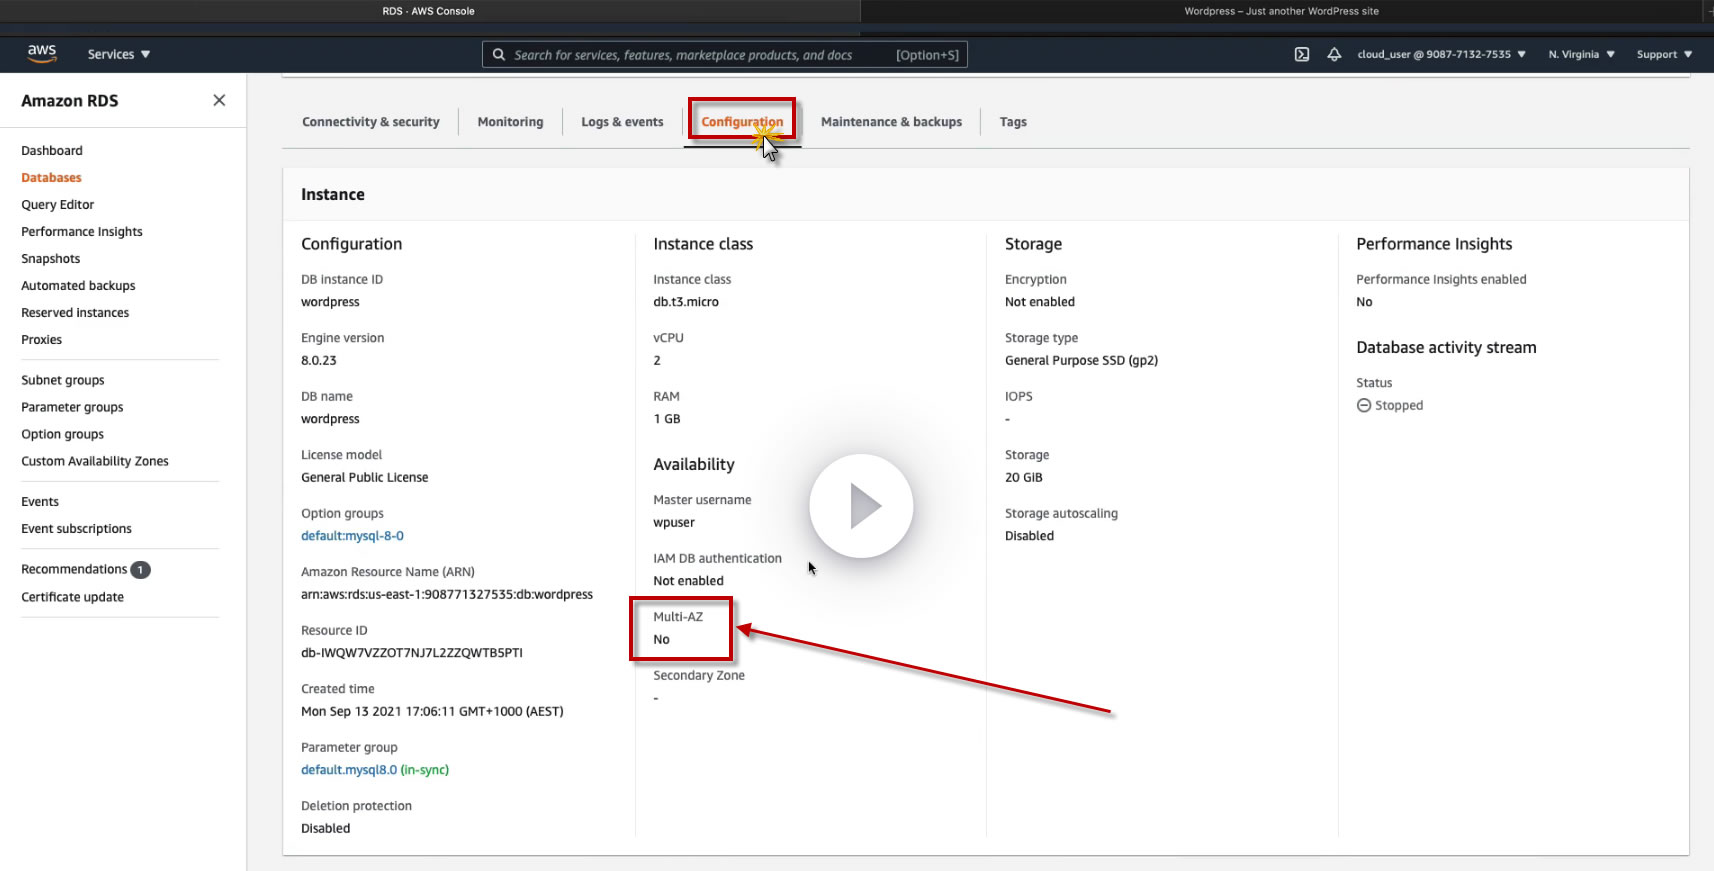The height and width of the screenshot is (871, 1714).
Task: Open Automated backups sidebar link
Action: click(x=78, y=286)
